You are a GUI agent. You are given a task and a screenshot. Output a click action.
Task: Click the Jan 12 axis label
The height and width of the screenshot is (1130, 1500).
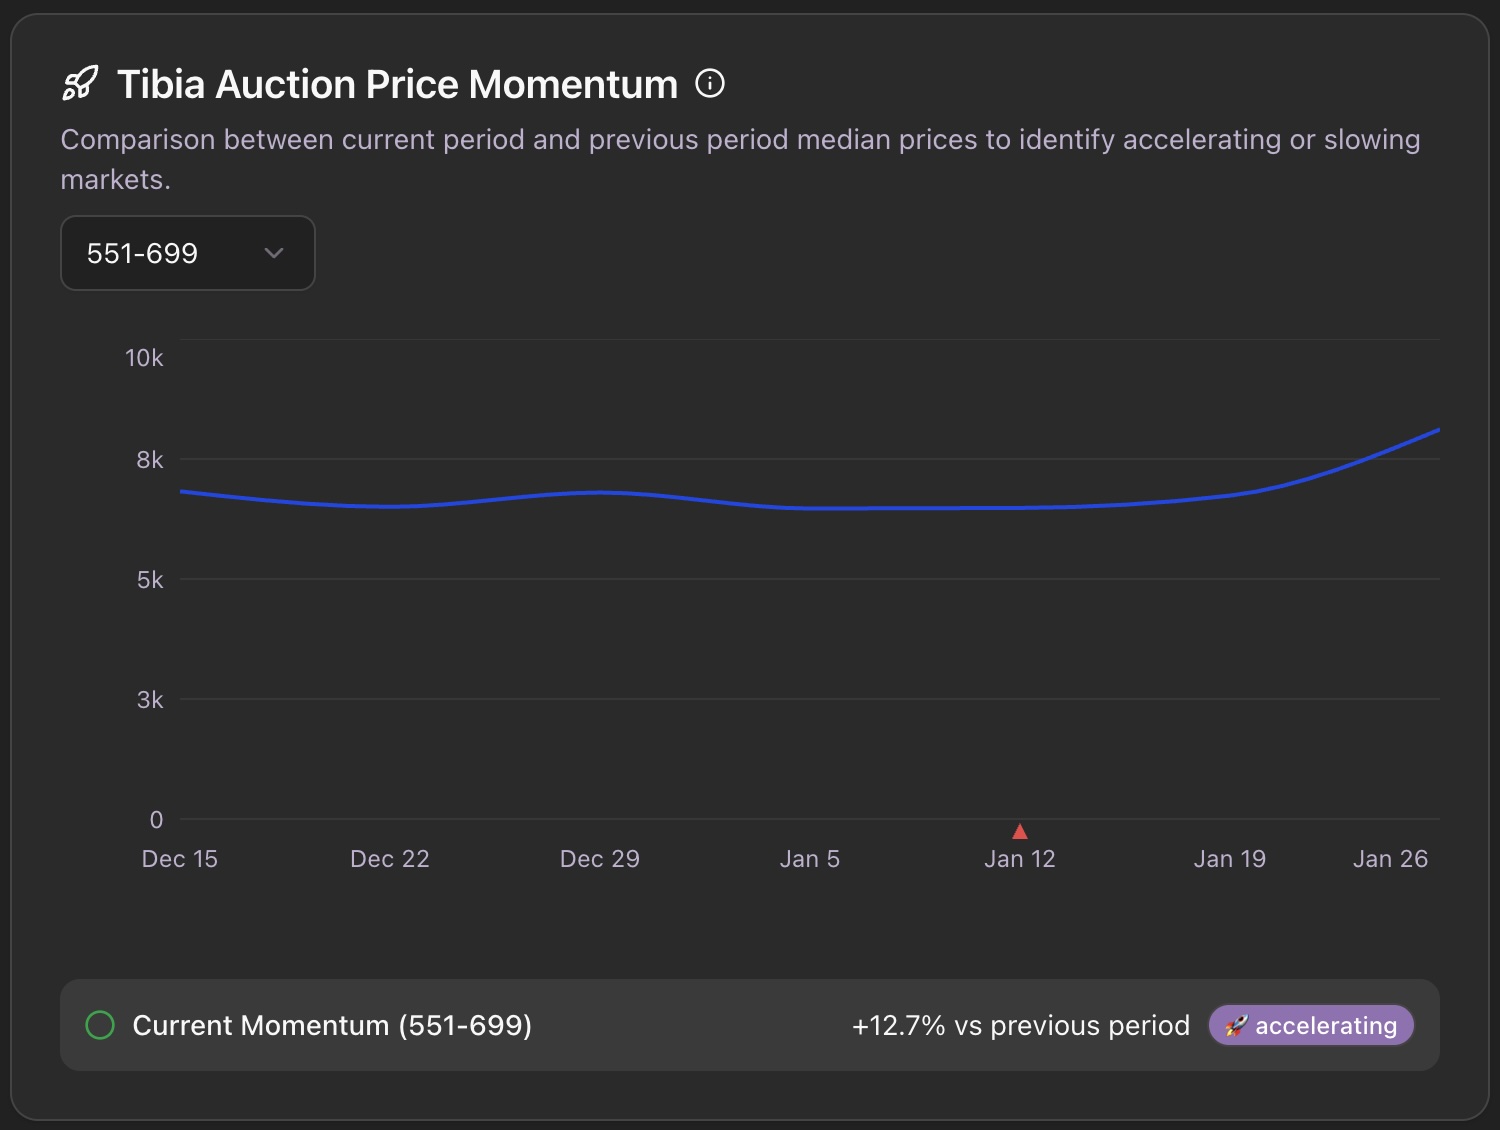pyautogui.click(x=1020, y=859)
